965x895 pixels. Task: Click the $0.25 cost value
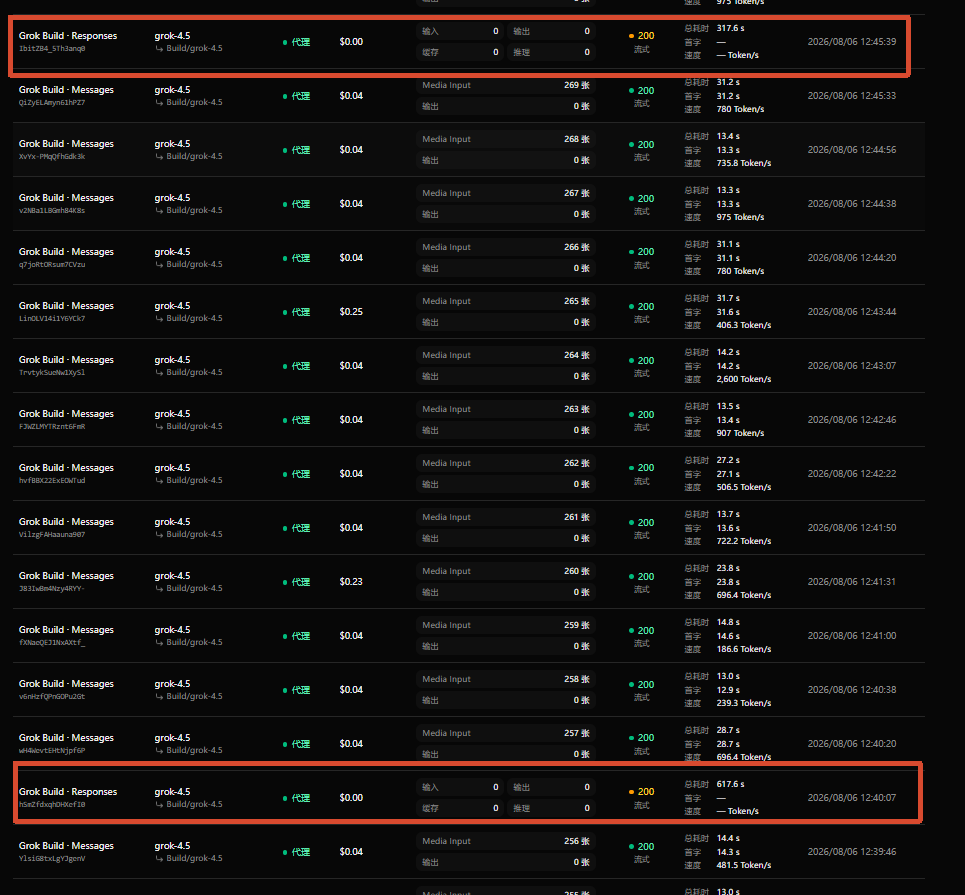pos(351,311)
